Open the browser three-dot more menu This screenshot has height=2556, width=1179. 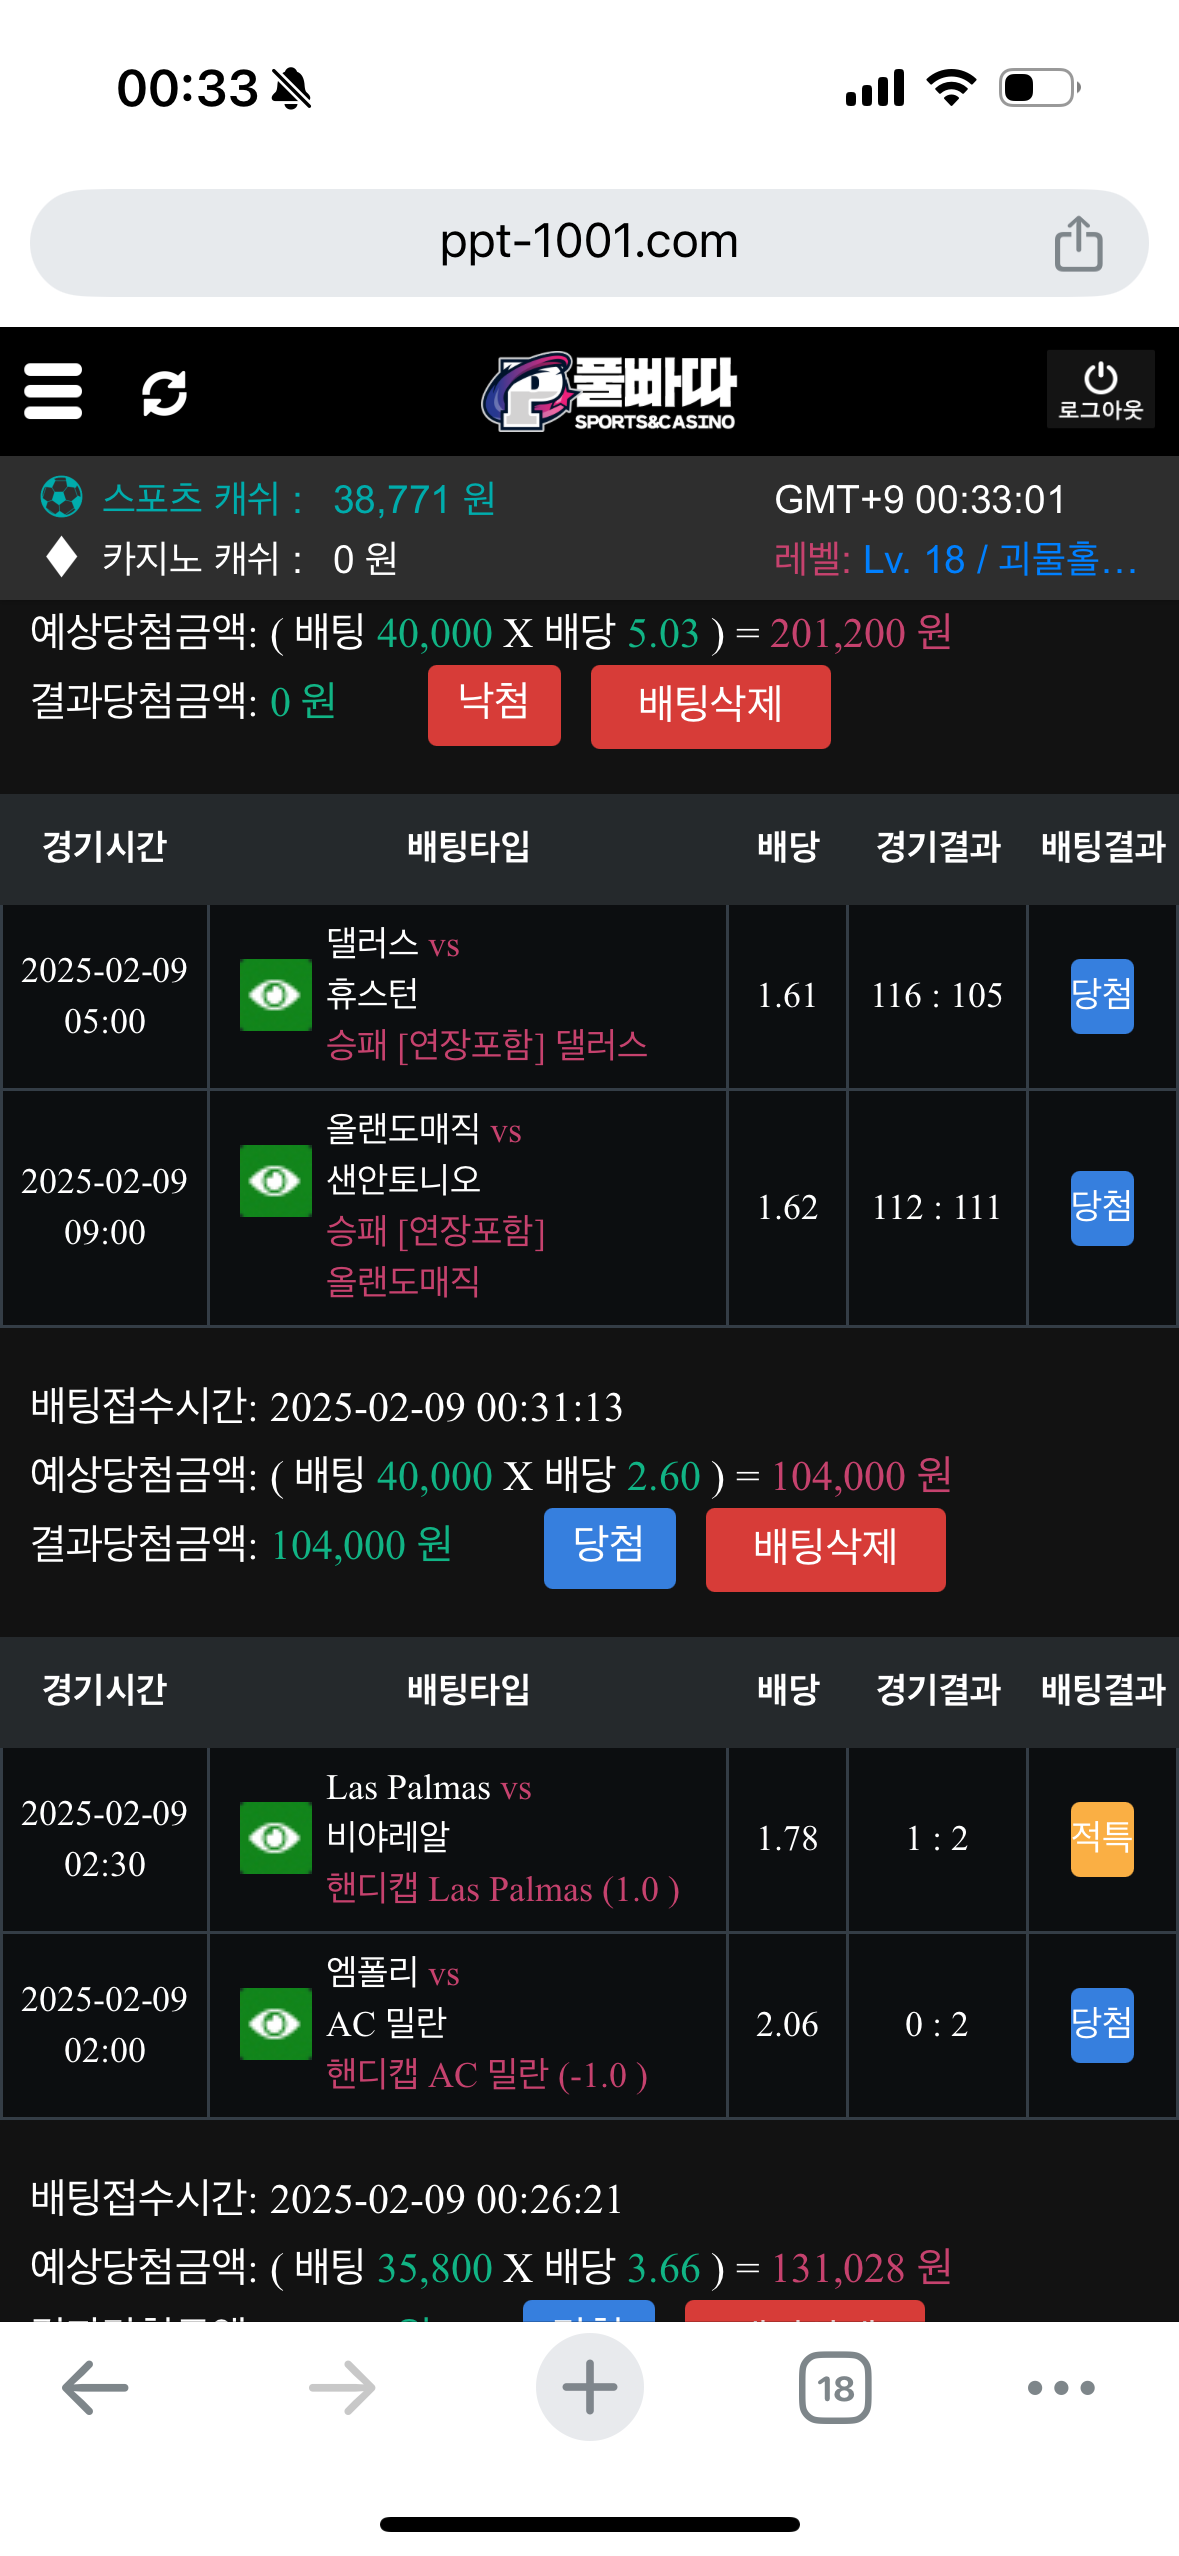click(x=1061, y=2387)
